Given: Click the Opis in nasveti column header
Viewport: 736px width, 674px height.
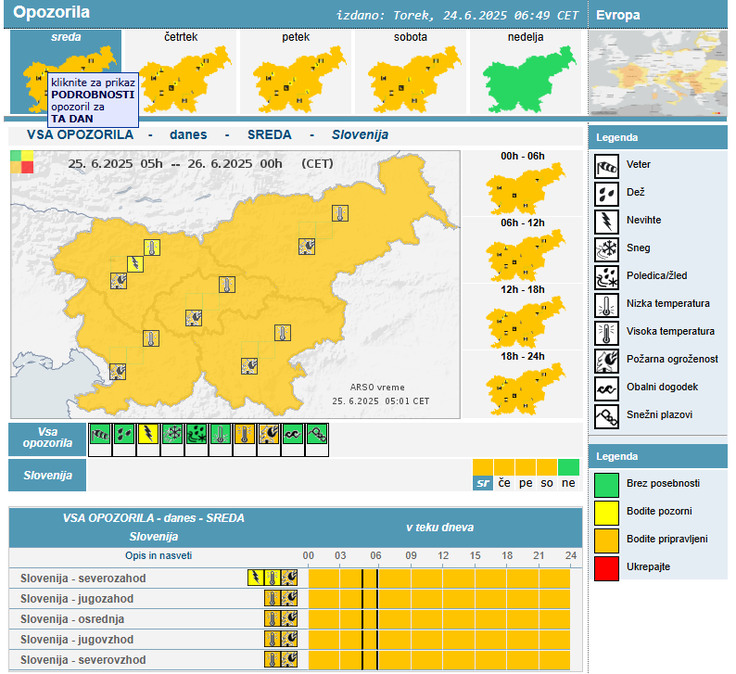Looking at the screenshot, I should point(158,555).
